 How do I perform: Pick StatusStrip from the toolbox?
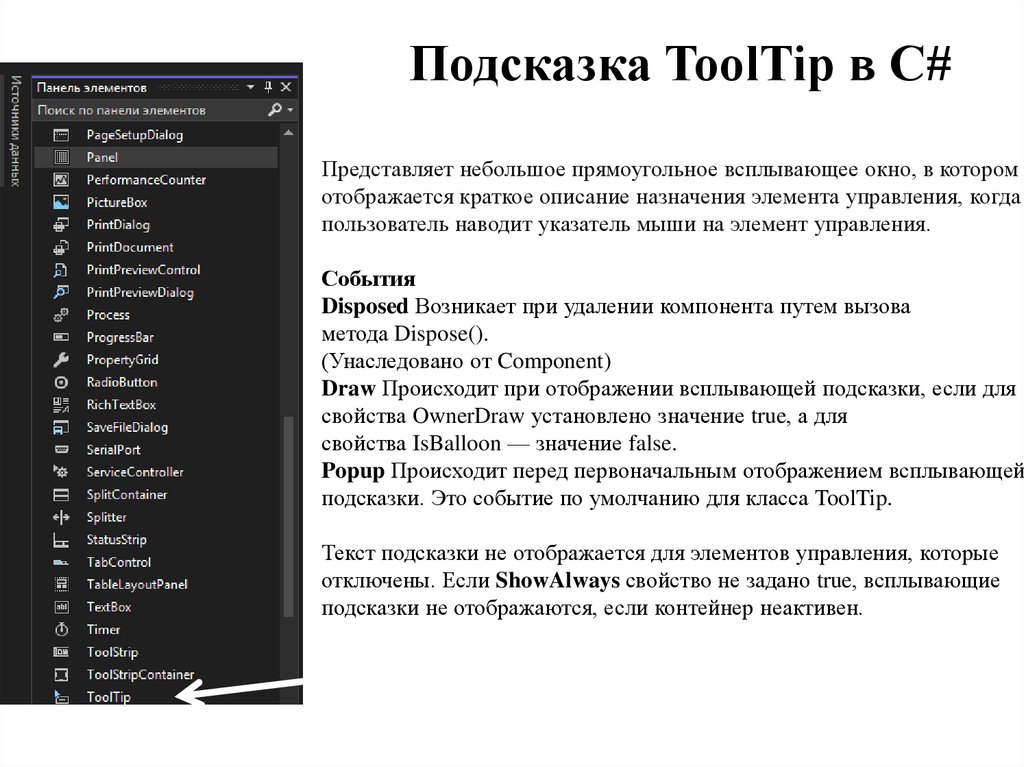tap(116, 540)
